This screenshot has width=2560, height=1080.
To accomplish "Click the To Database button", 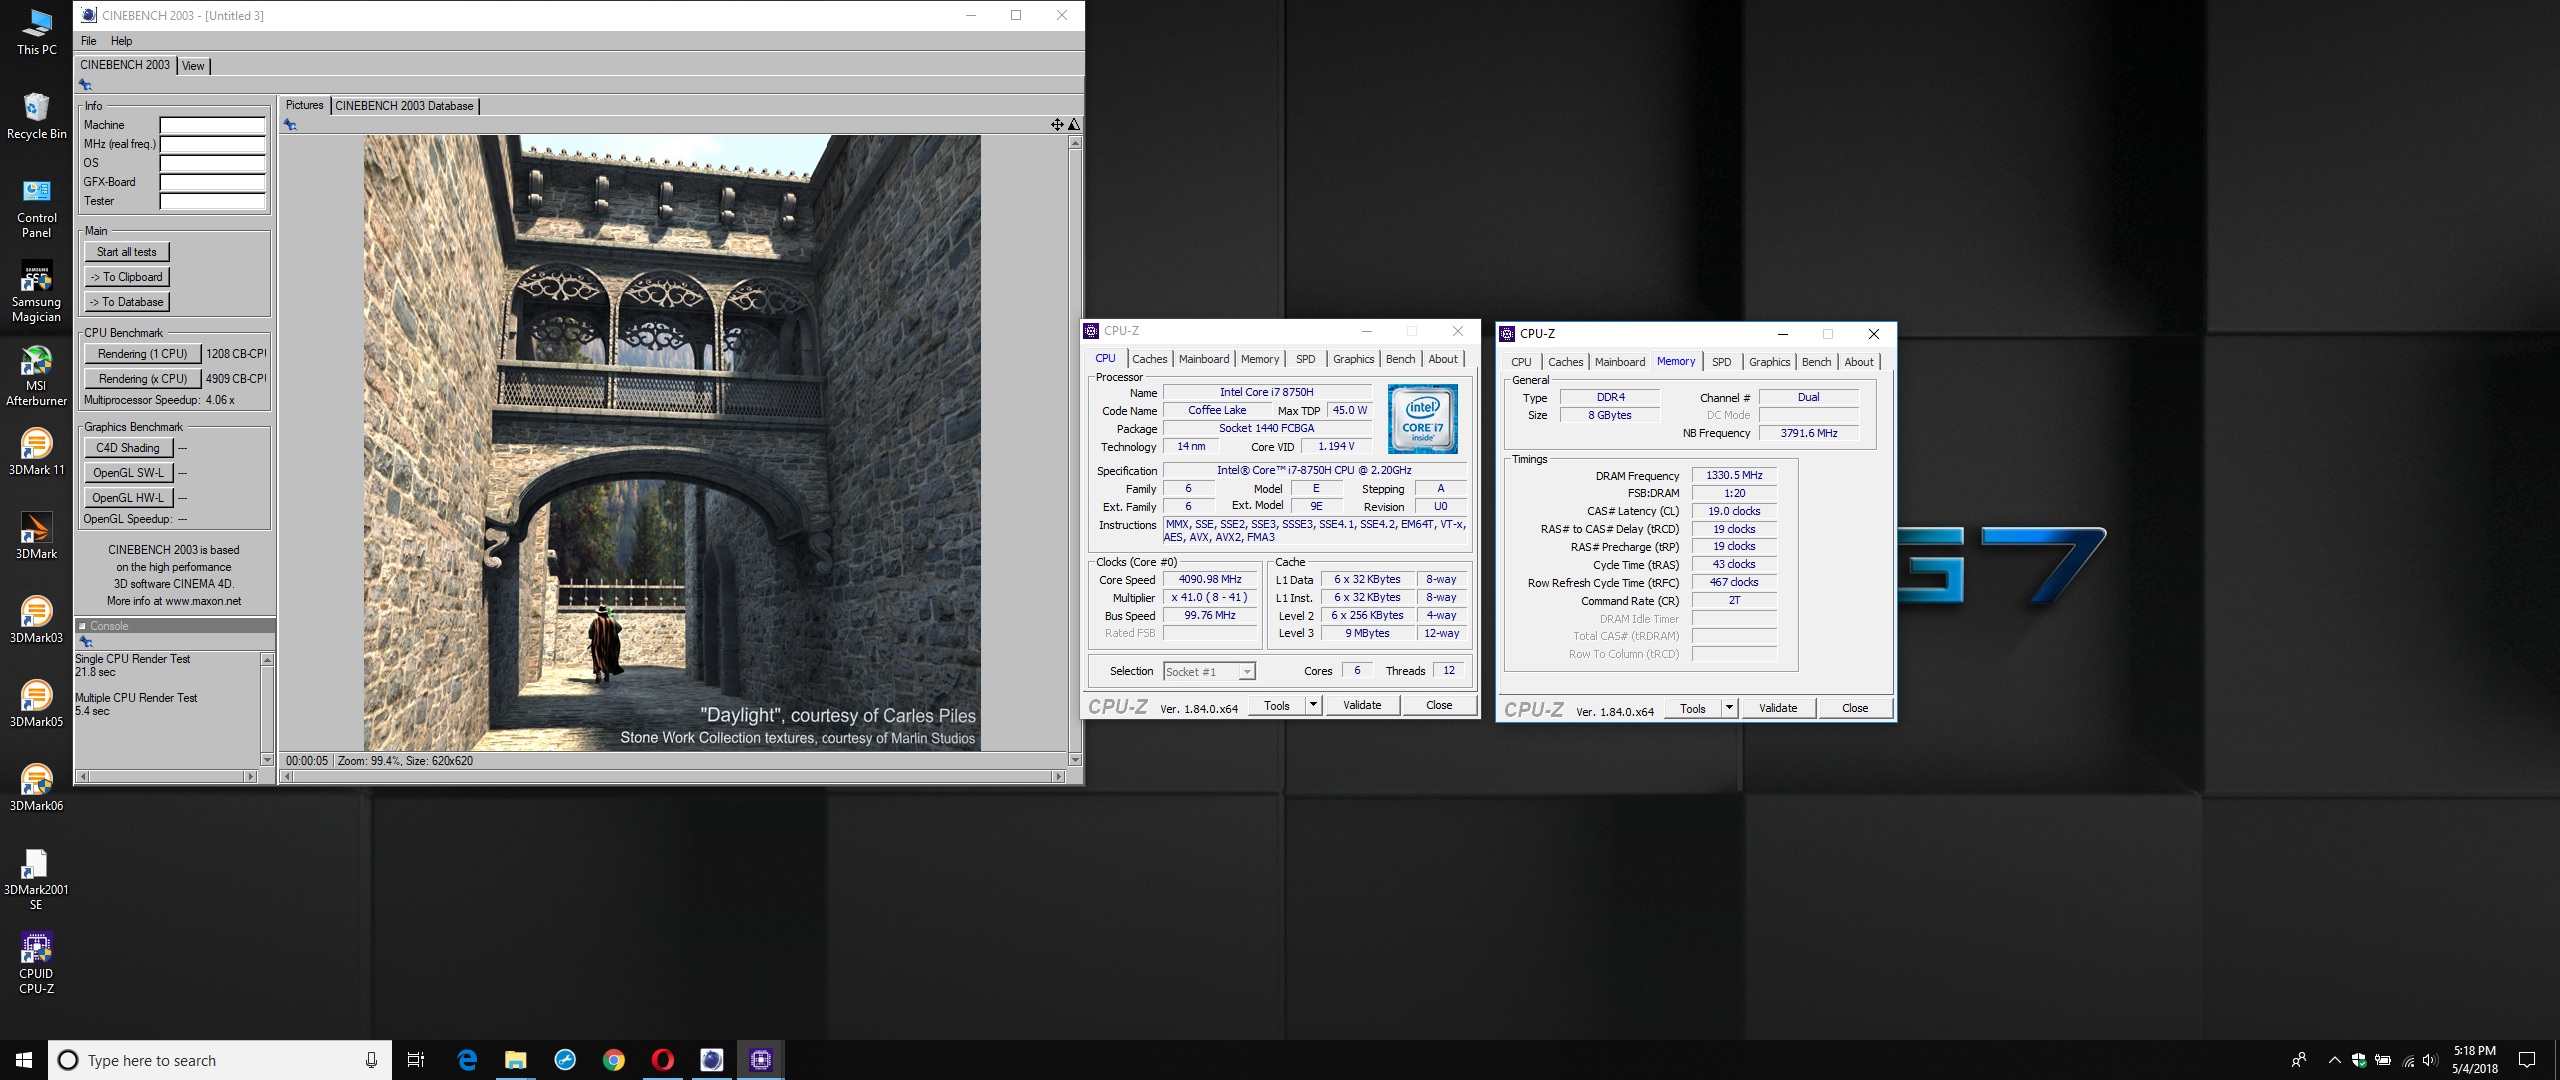I will click(127, 302).
